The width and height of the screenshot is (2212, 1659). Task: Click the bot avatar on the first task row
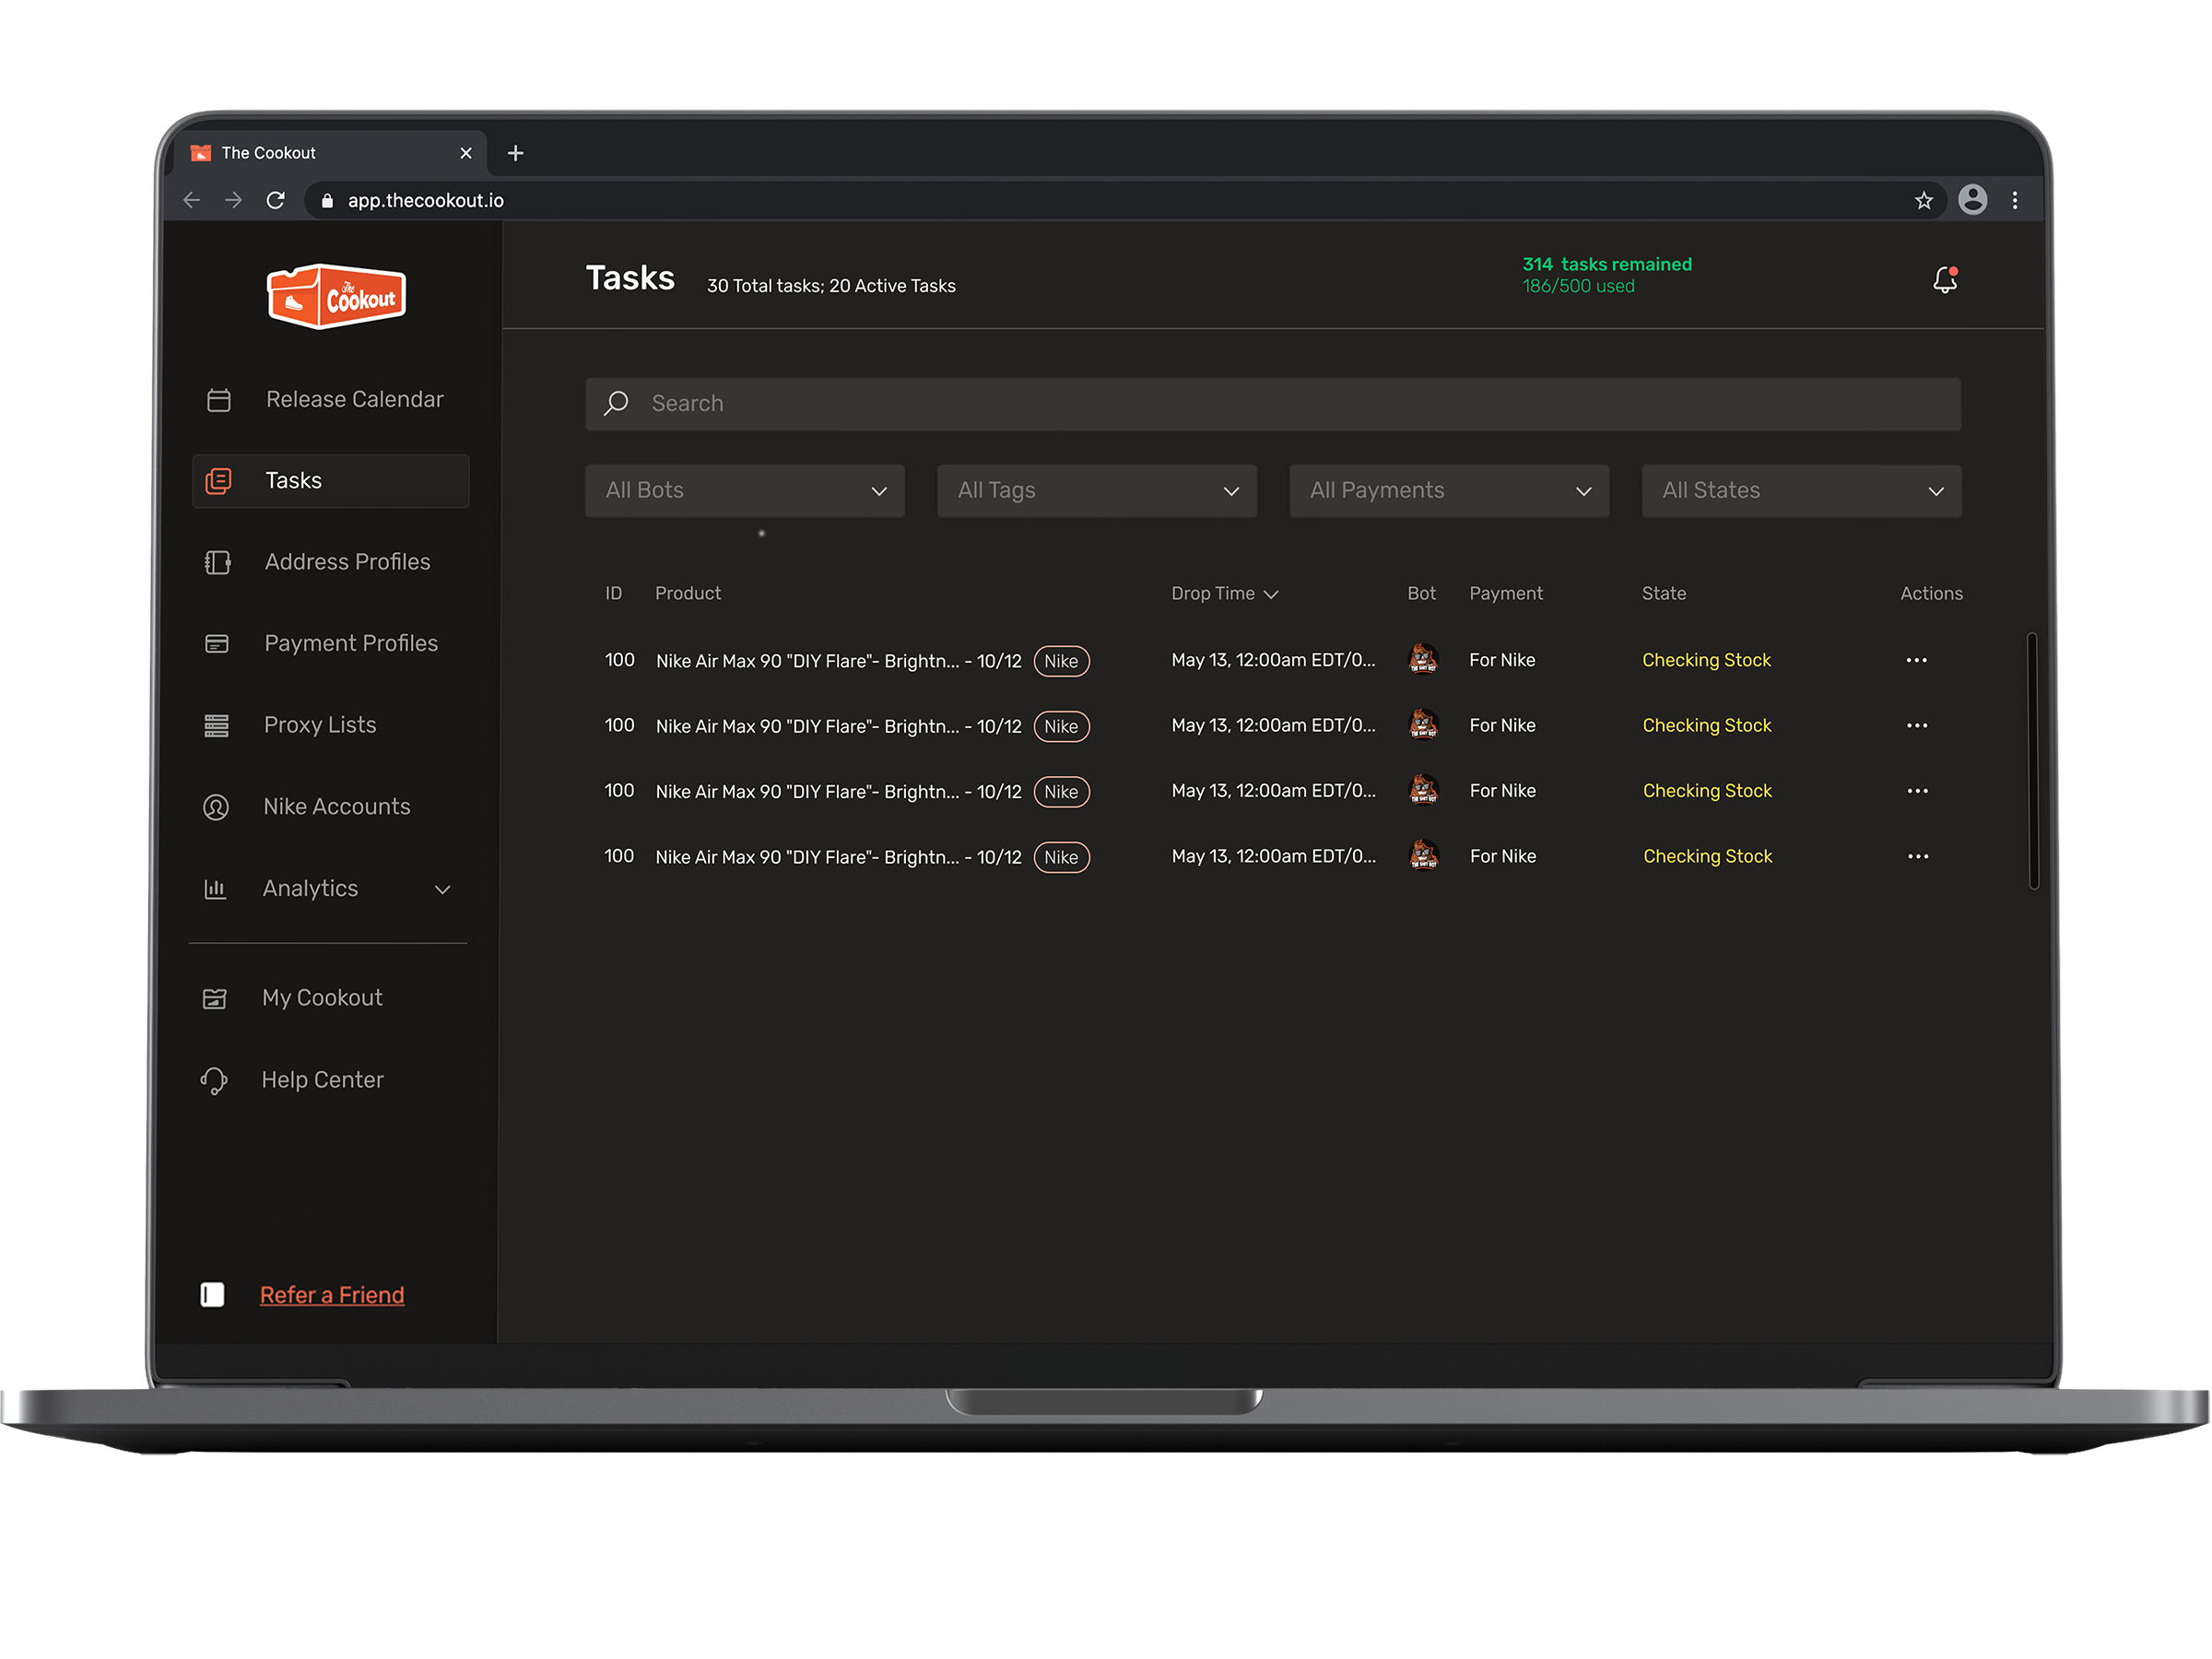pyautogui.click(x=1423, y=660)
